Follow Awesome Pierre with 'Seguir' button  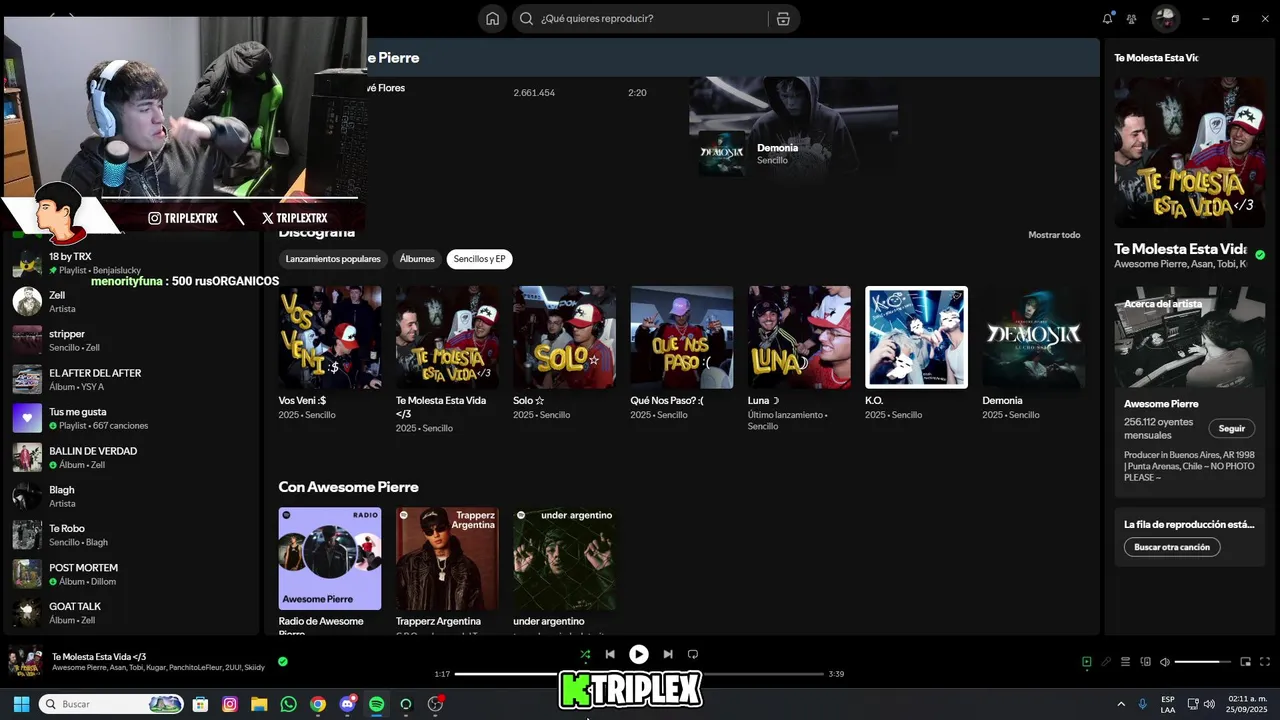pos(1231,428)
